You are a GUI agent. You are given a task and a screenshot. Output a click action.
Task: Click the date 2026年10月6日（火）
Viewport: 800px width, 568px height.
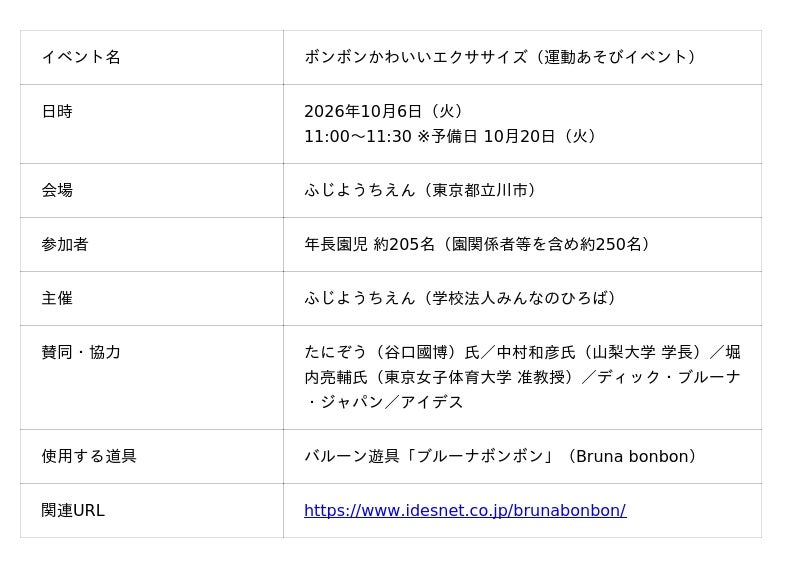(x=386, y=111)
